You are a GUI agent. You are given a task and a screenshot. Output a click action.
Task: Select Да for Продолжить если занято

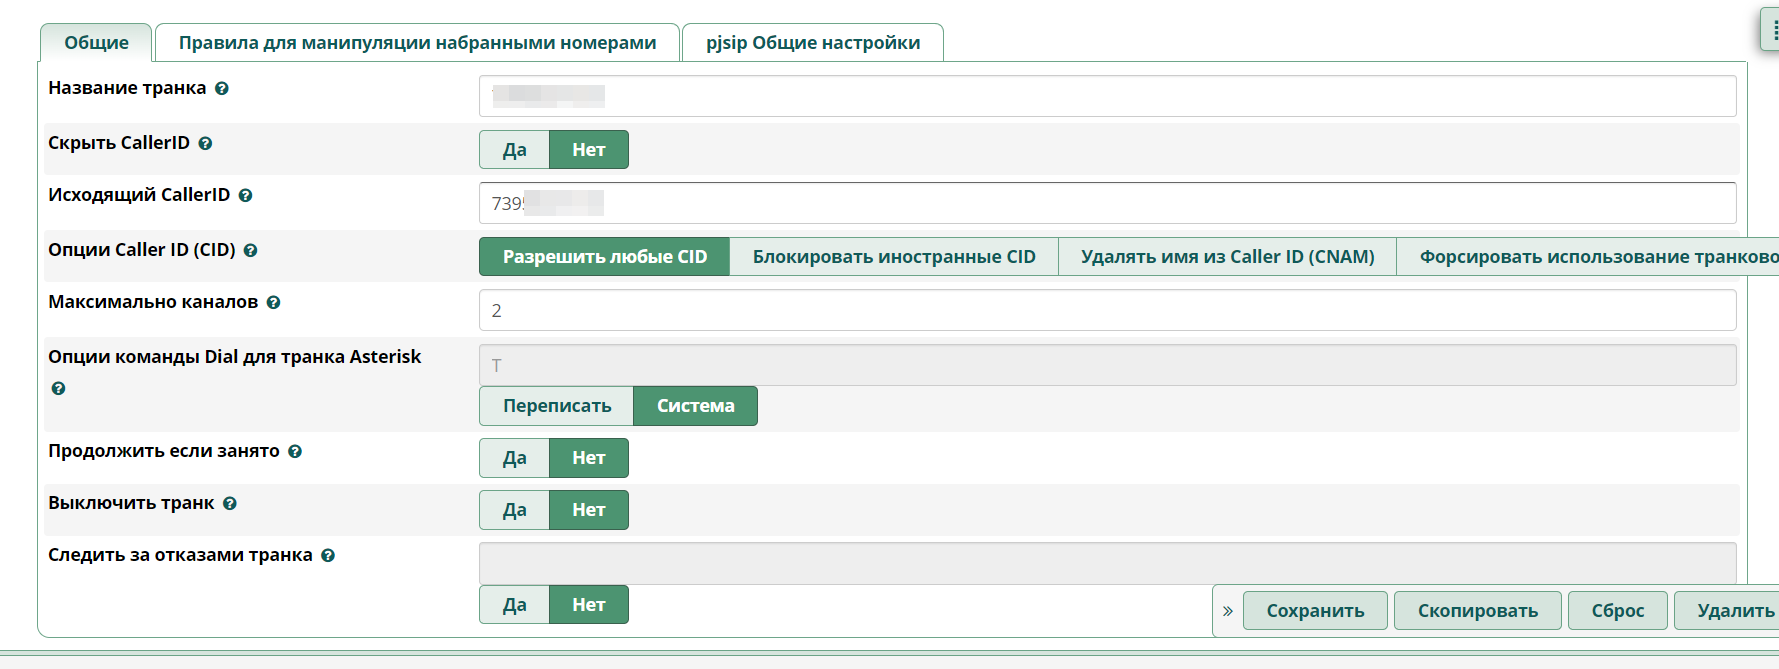click(514, 458)
